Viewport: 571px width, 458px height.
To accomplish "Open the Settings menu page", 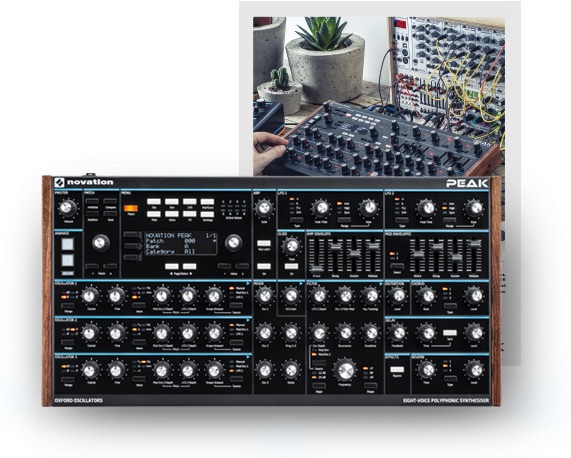I will (x=207, y=214).
